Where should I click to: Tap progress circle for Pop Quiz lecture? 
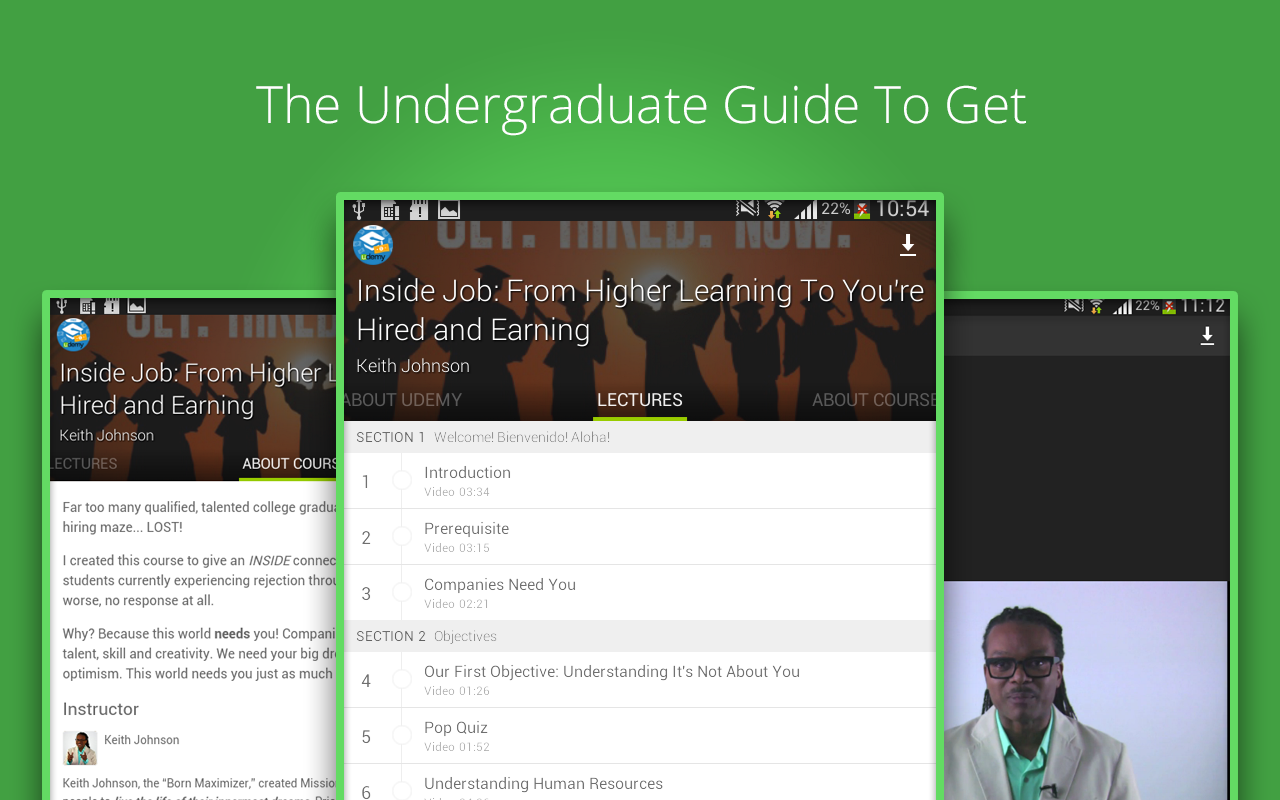(402, 736)
